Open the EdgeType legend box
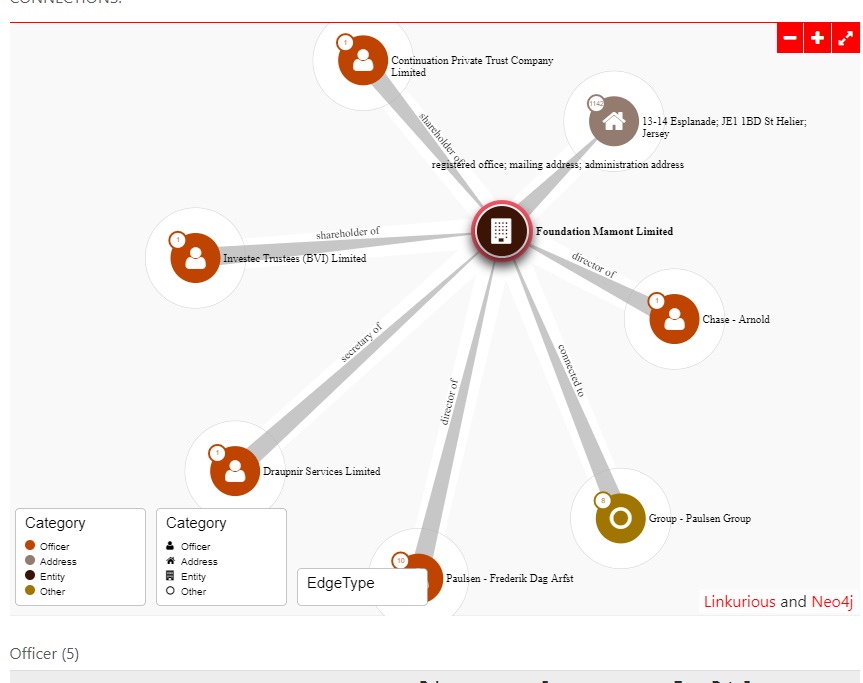Screen dimensions: 863x683 (x=362, y=587)
